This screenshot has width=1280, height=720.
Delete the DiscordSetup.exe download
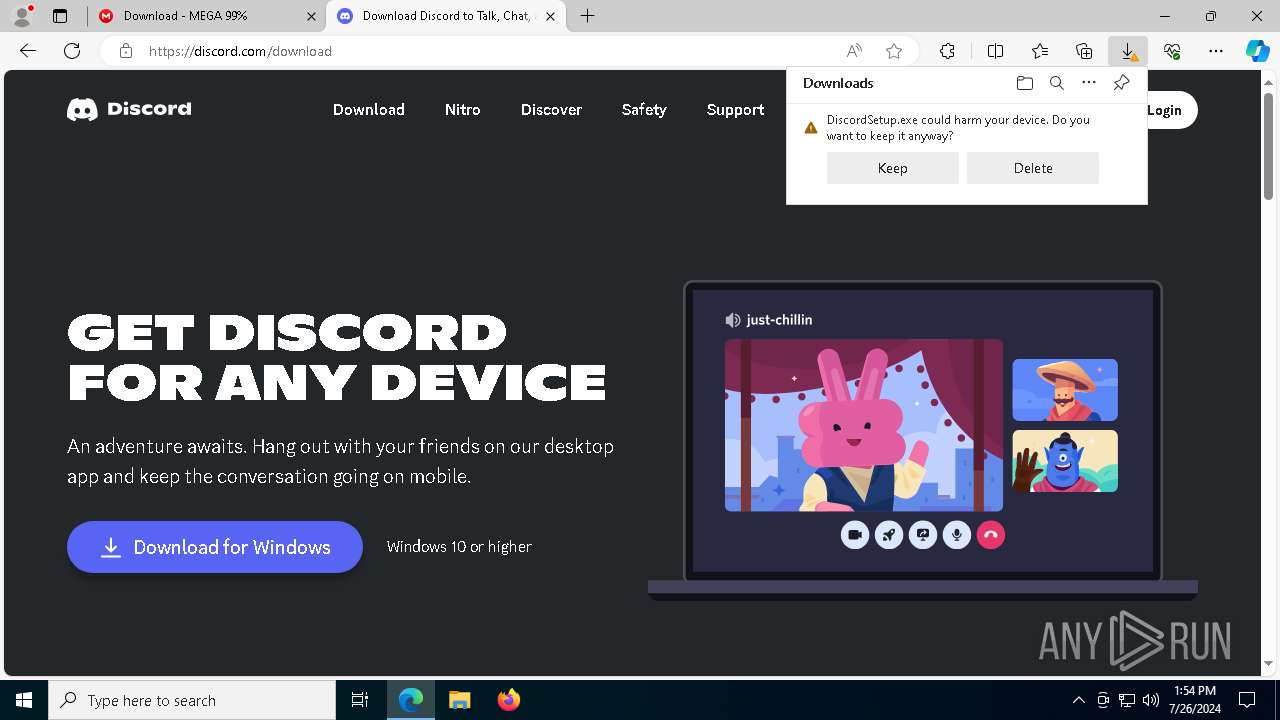[x=1033, y=168]
